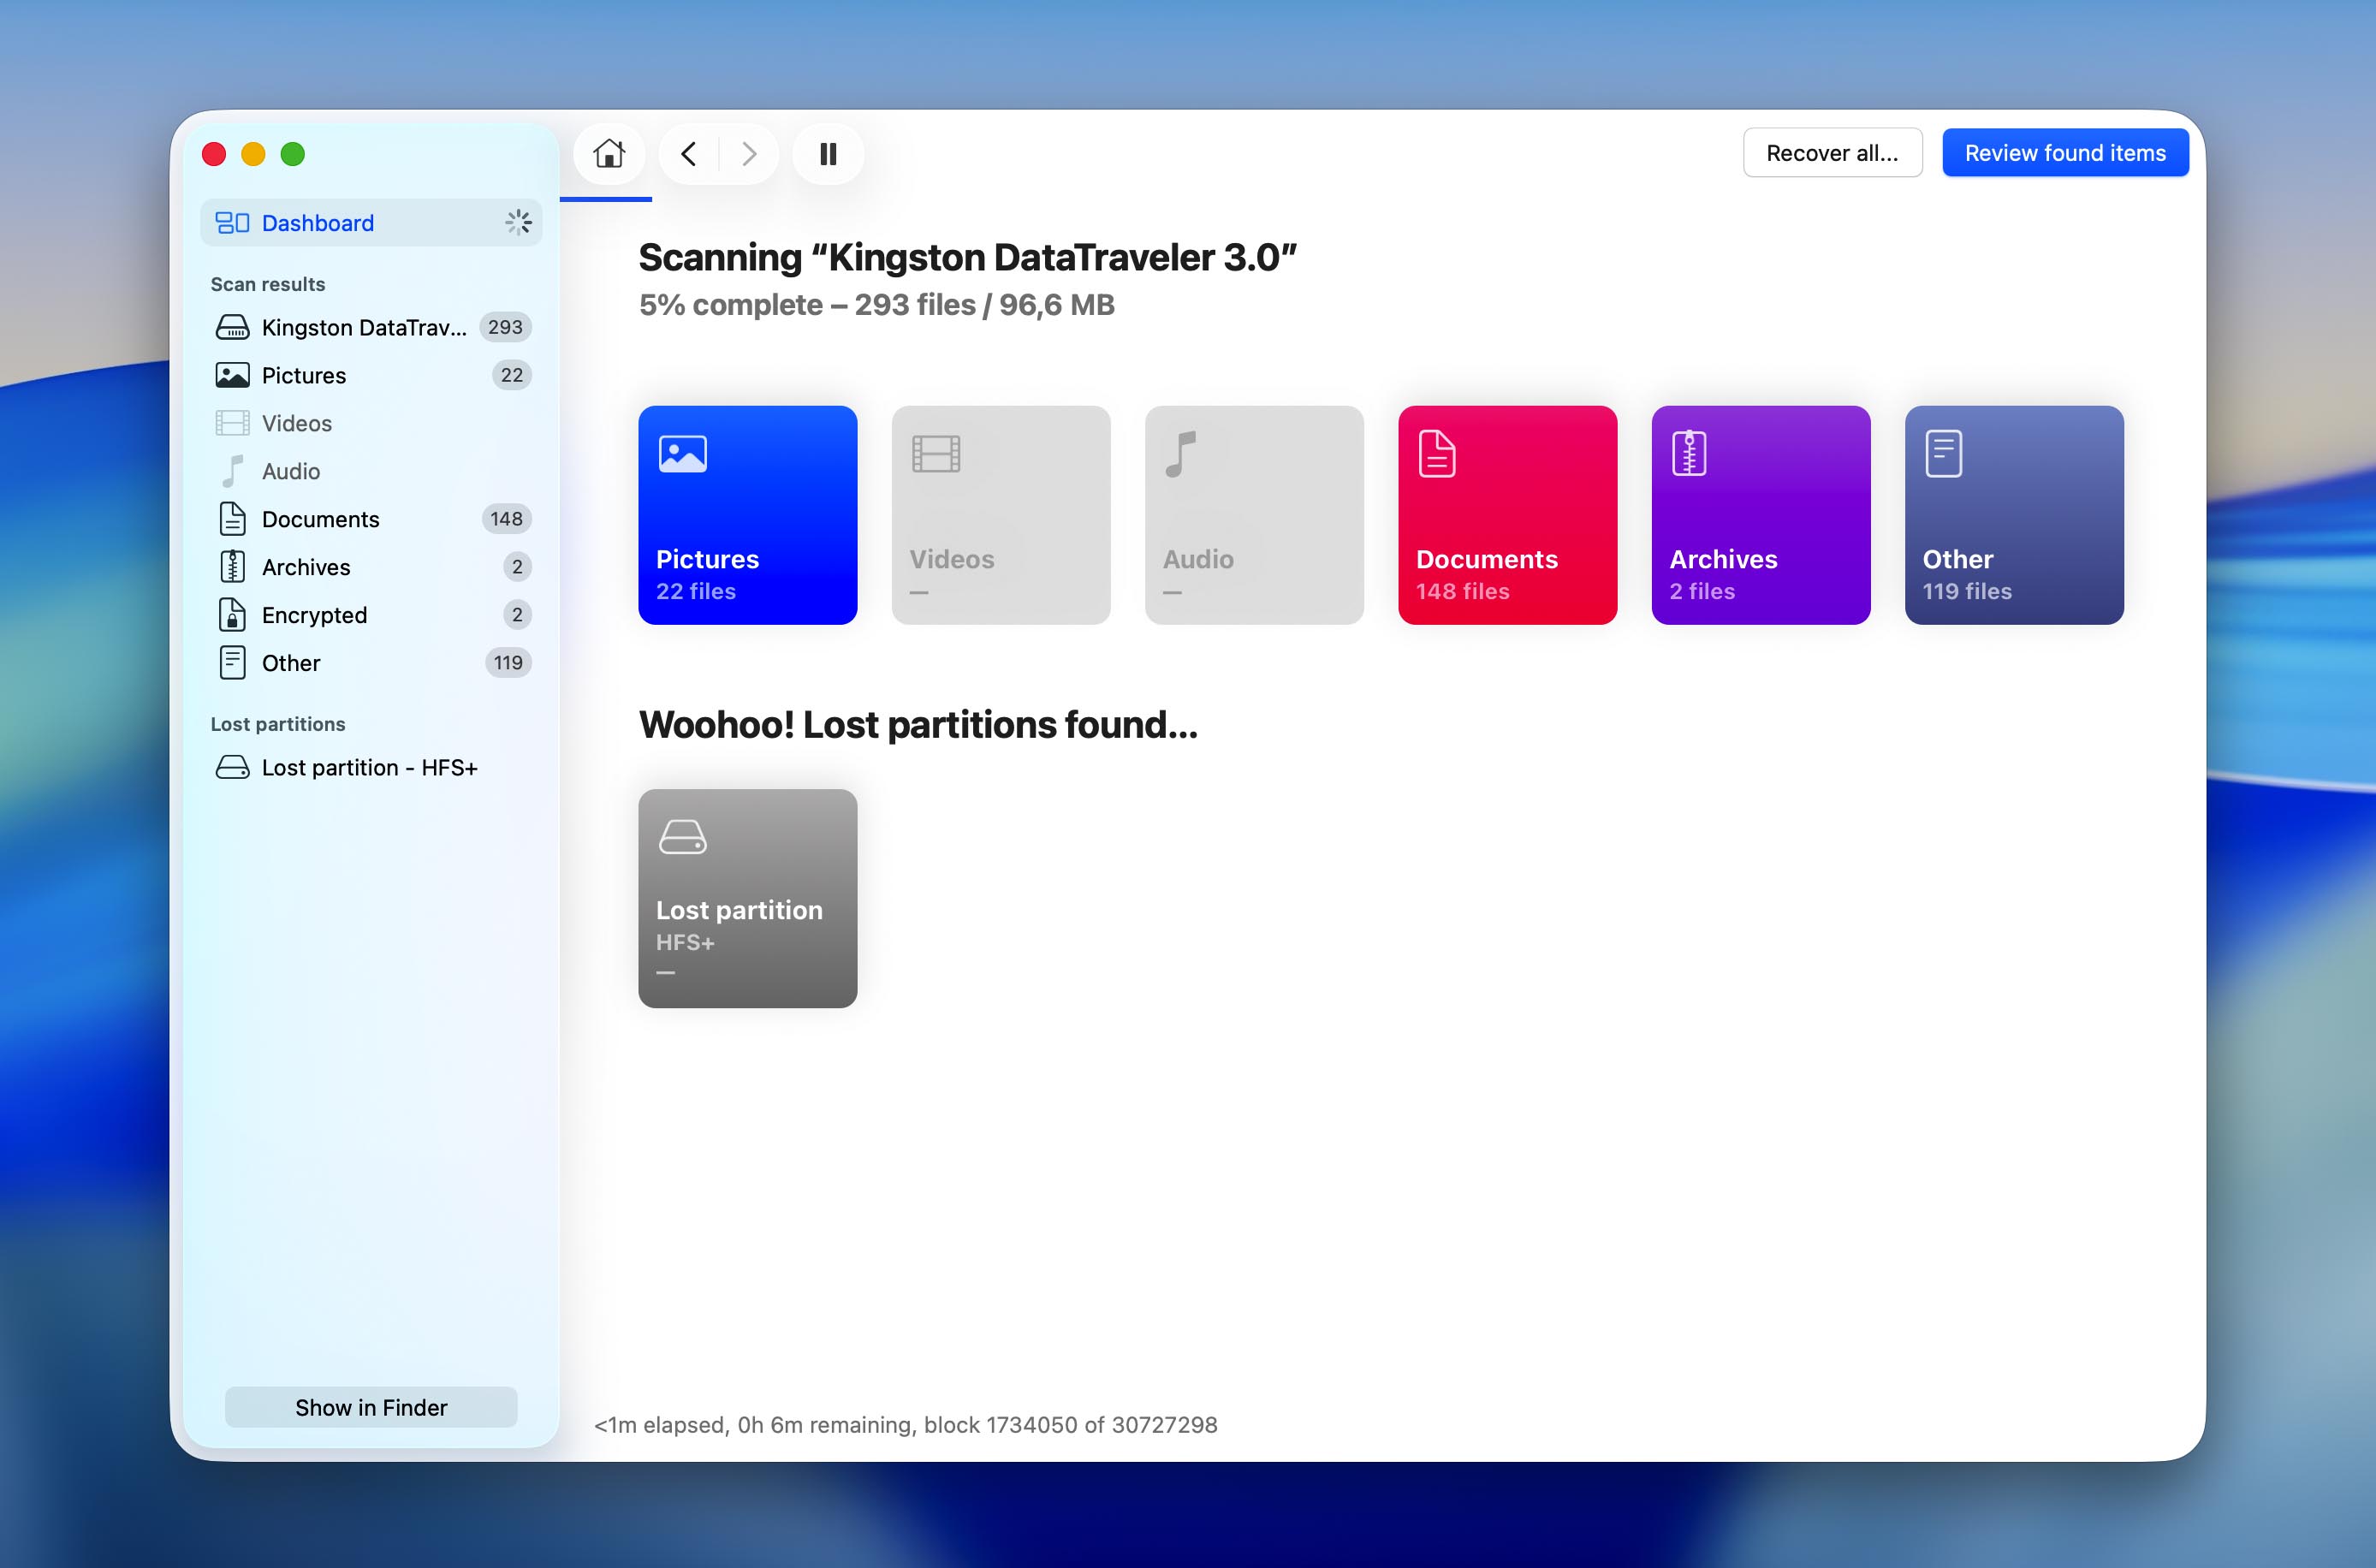2376x1568 pixels.
Task: Select Other in the sidebar
Action: tap(371, 663)
